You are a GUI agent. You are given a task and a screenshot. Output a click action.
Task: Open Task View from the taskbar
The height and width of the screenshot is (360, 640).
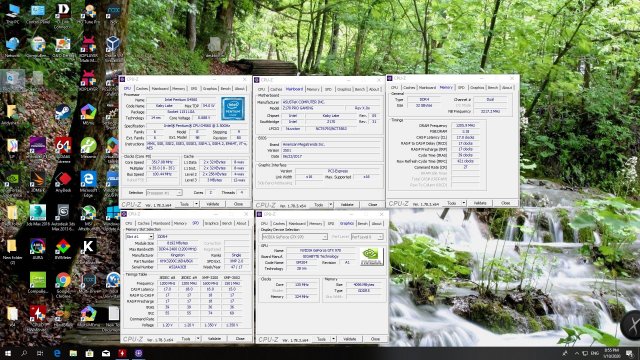(40, 353)
